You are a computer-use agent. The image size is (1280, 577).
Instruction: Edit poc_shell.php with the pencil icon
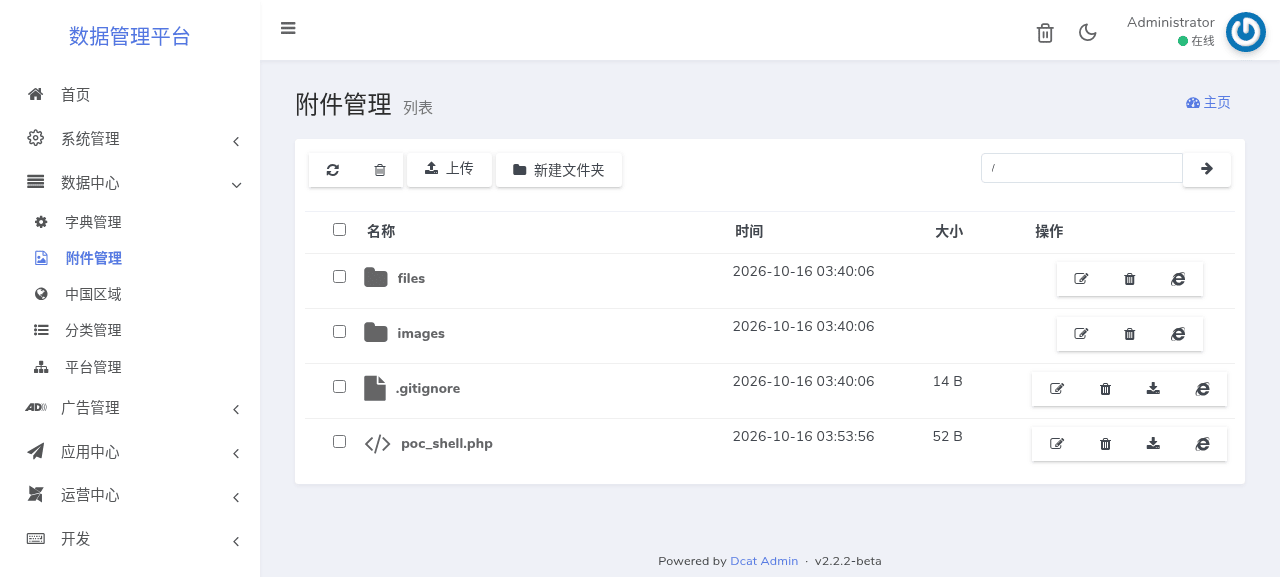1057,444
